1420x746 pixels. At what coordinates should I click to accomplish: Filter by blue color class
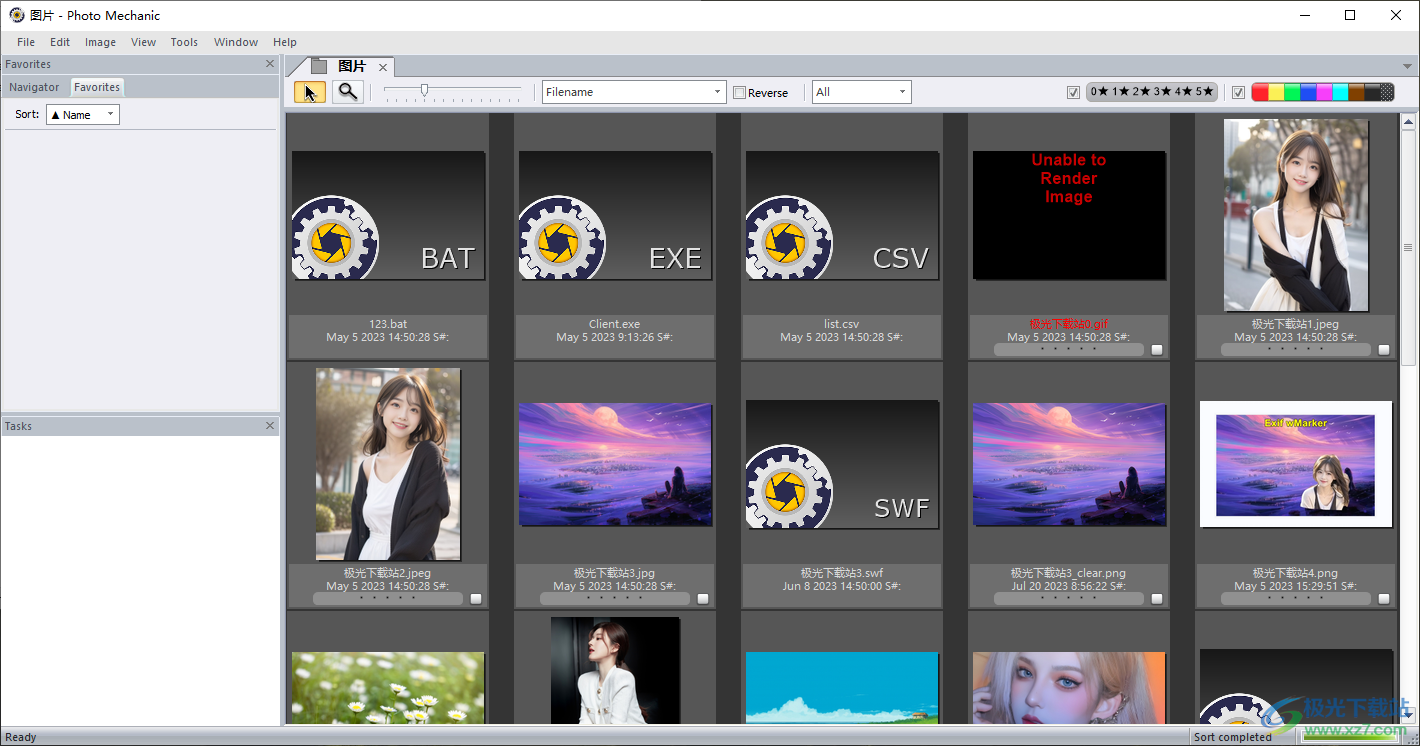(1308, 92)
